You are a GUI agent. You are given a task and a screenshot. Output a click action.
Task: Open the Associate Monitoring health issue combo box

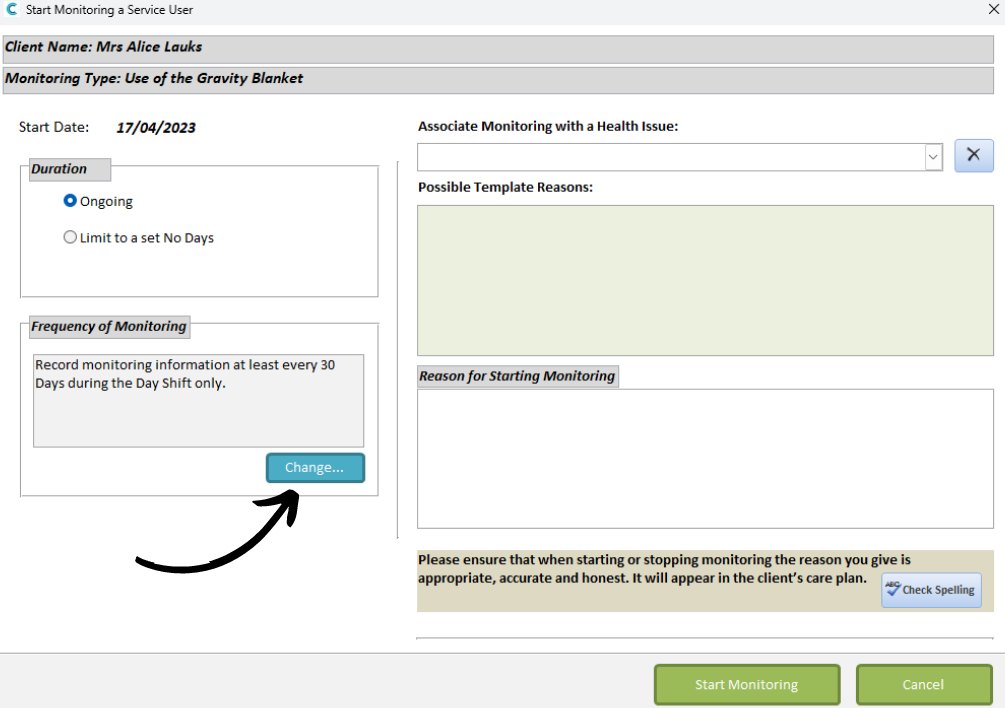(680, 157)
